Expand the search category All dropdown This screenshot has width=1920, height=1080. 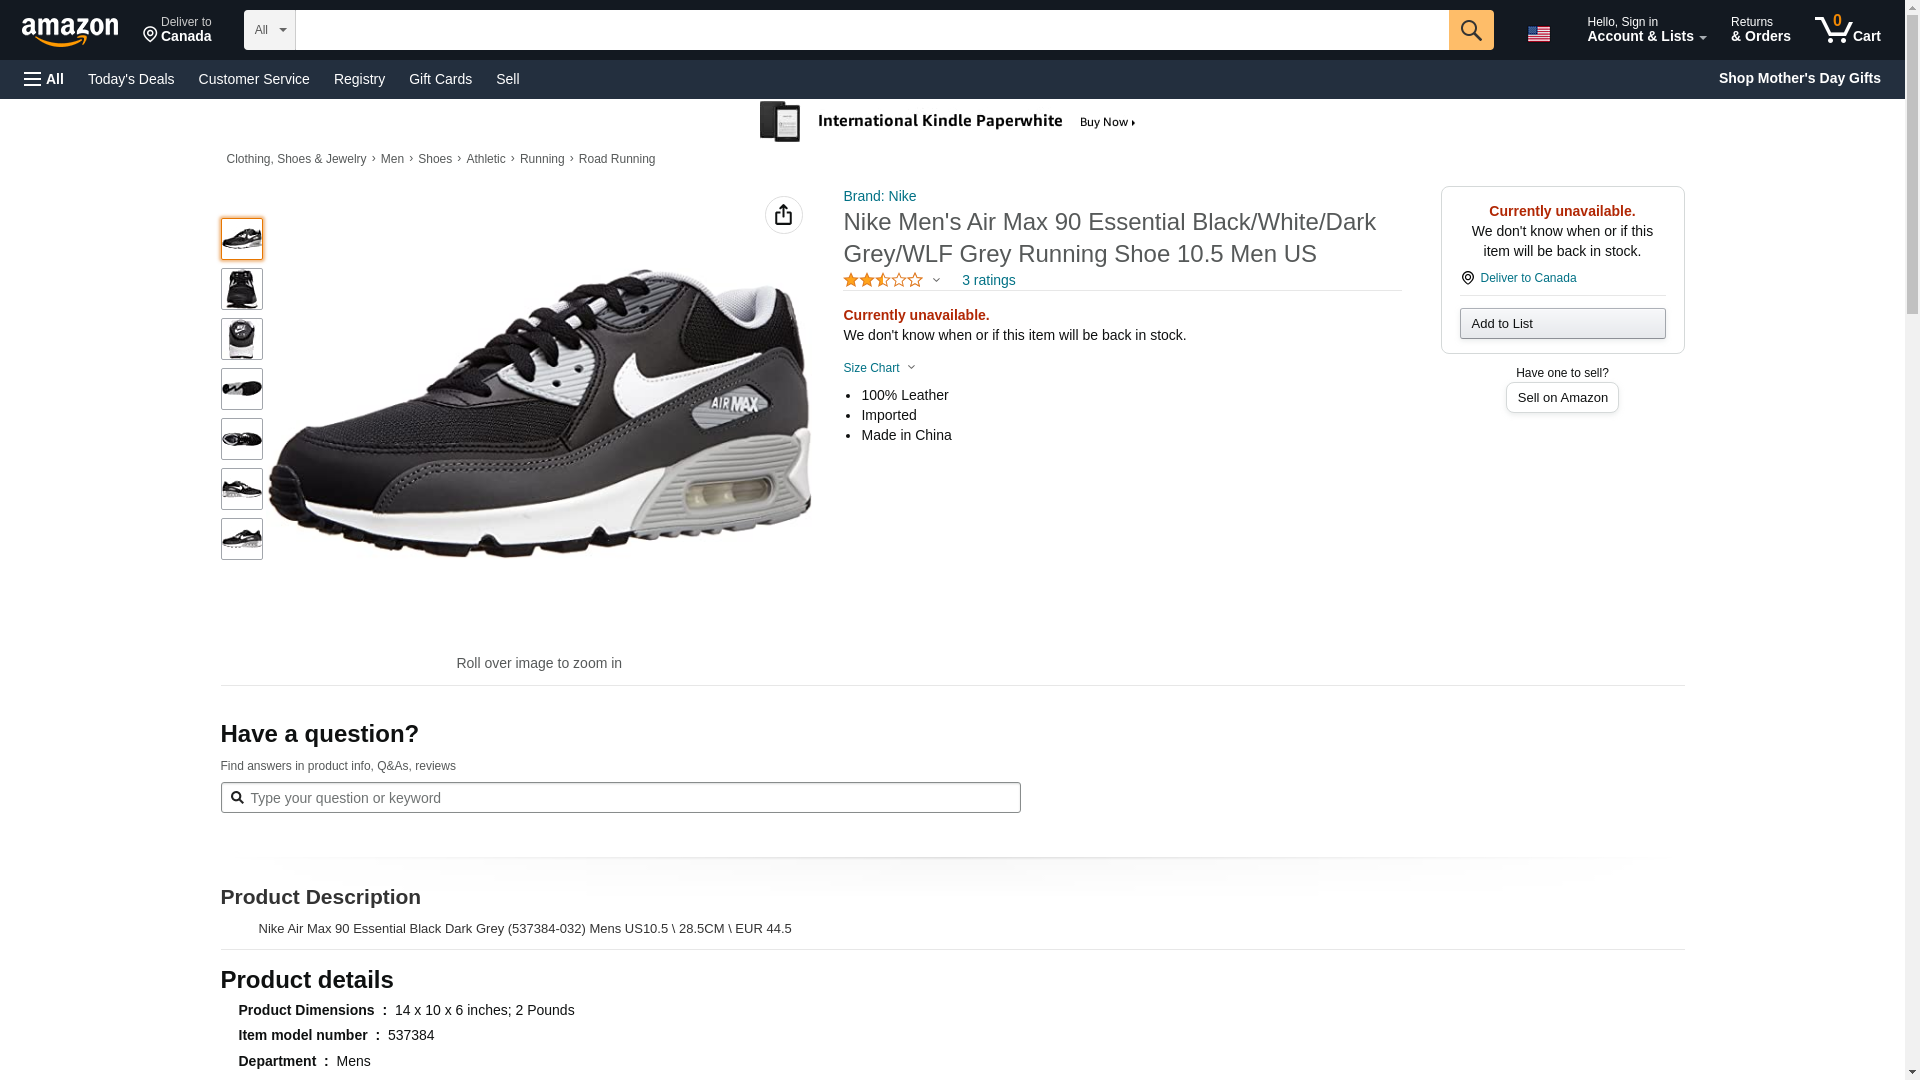[x=269, y=30]
